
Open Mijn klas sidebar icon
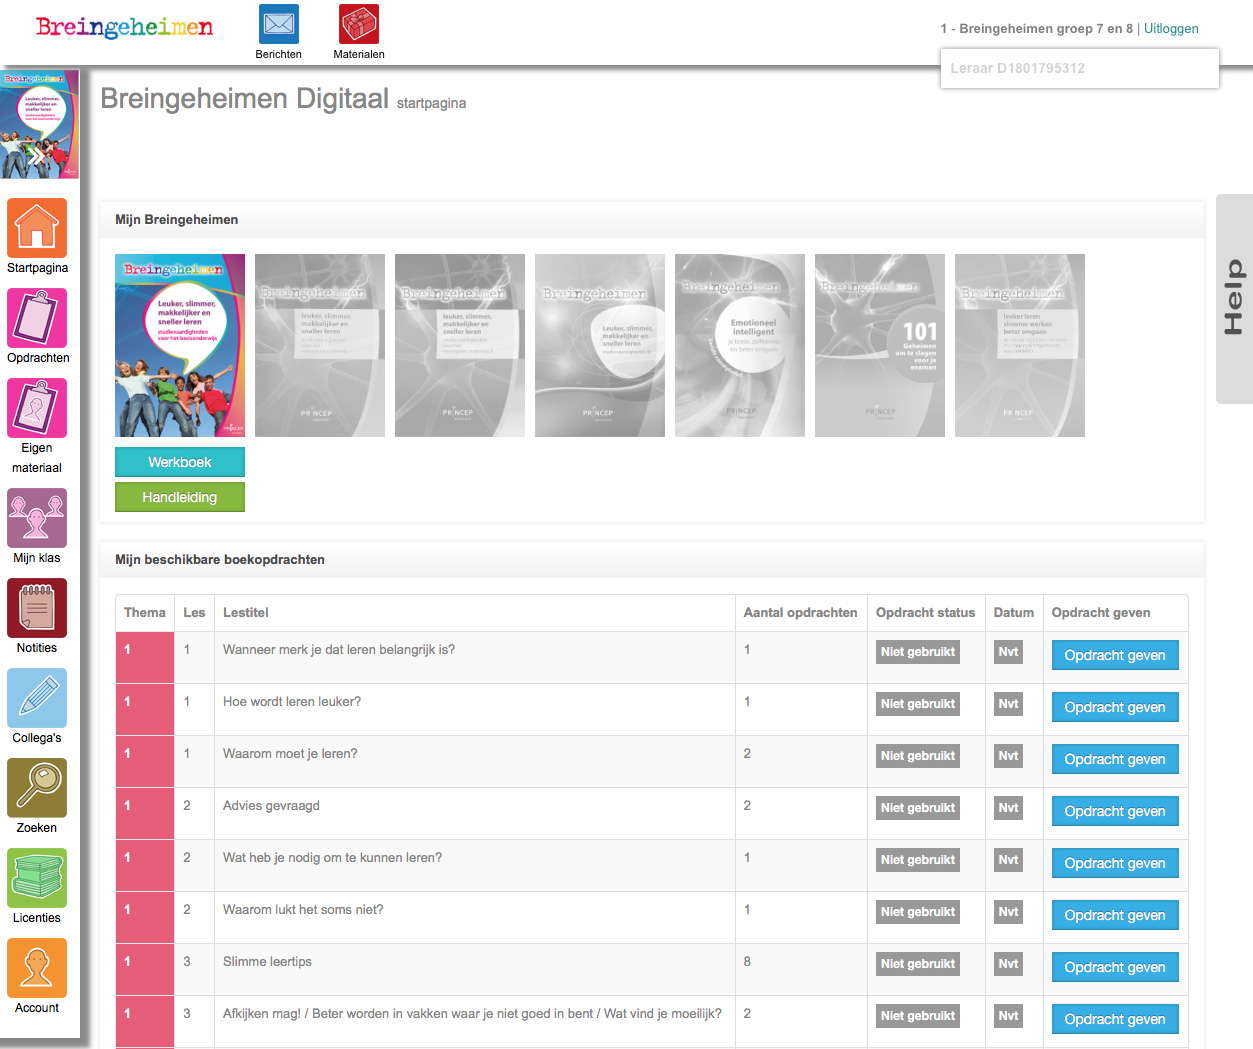click(x=37, y=518)
